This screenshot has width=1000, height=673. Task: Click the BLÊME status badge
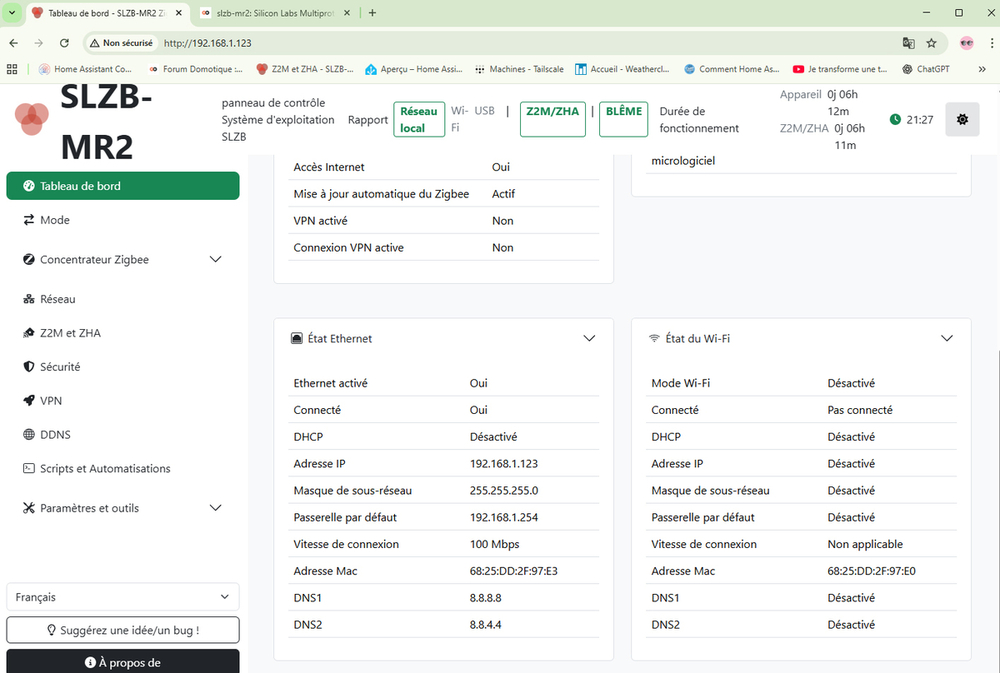(x=624, y=119)
